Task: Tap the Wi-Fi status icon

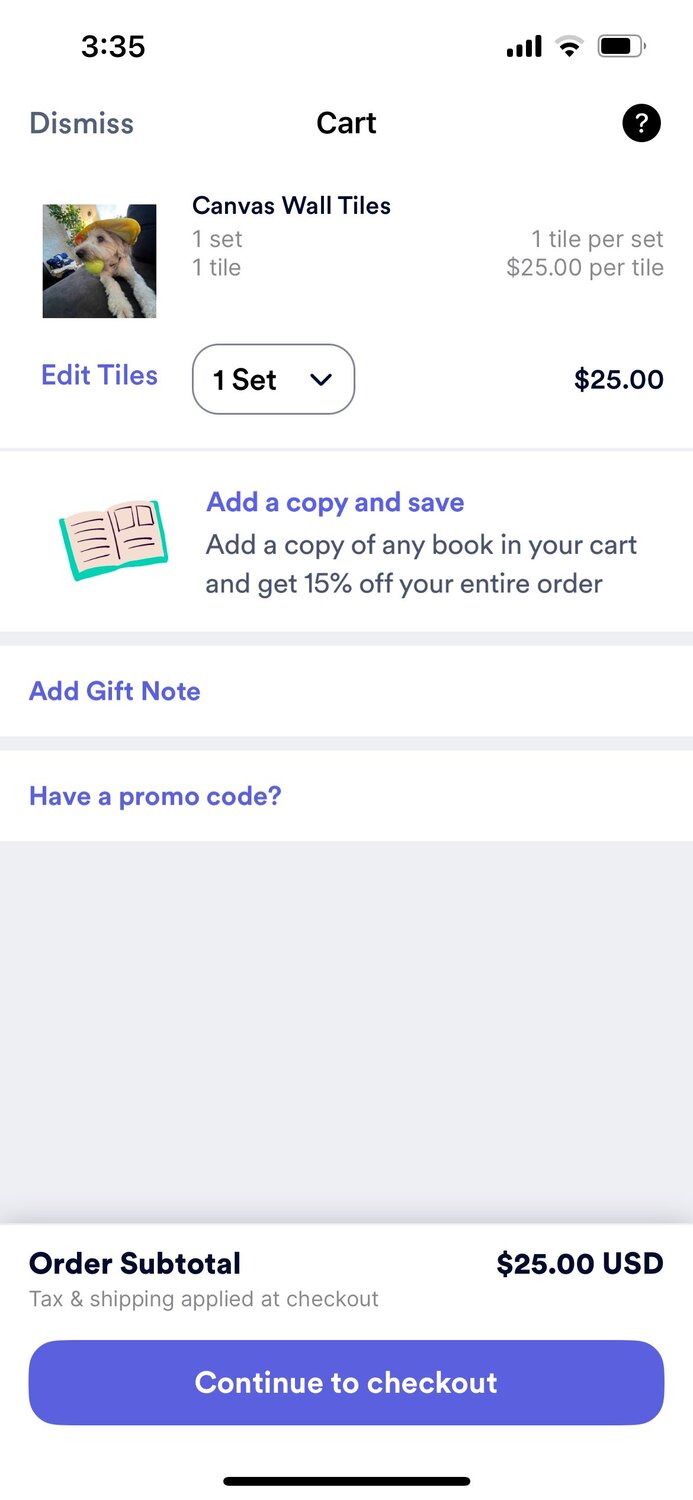Action: (569, 46)
